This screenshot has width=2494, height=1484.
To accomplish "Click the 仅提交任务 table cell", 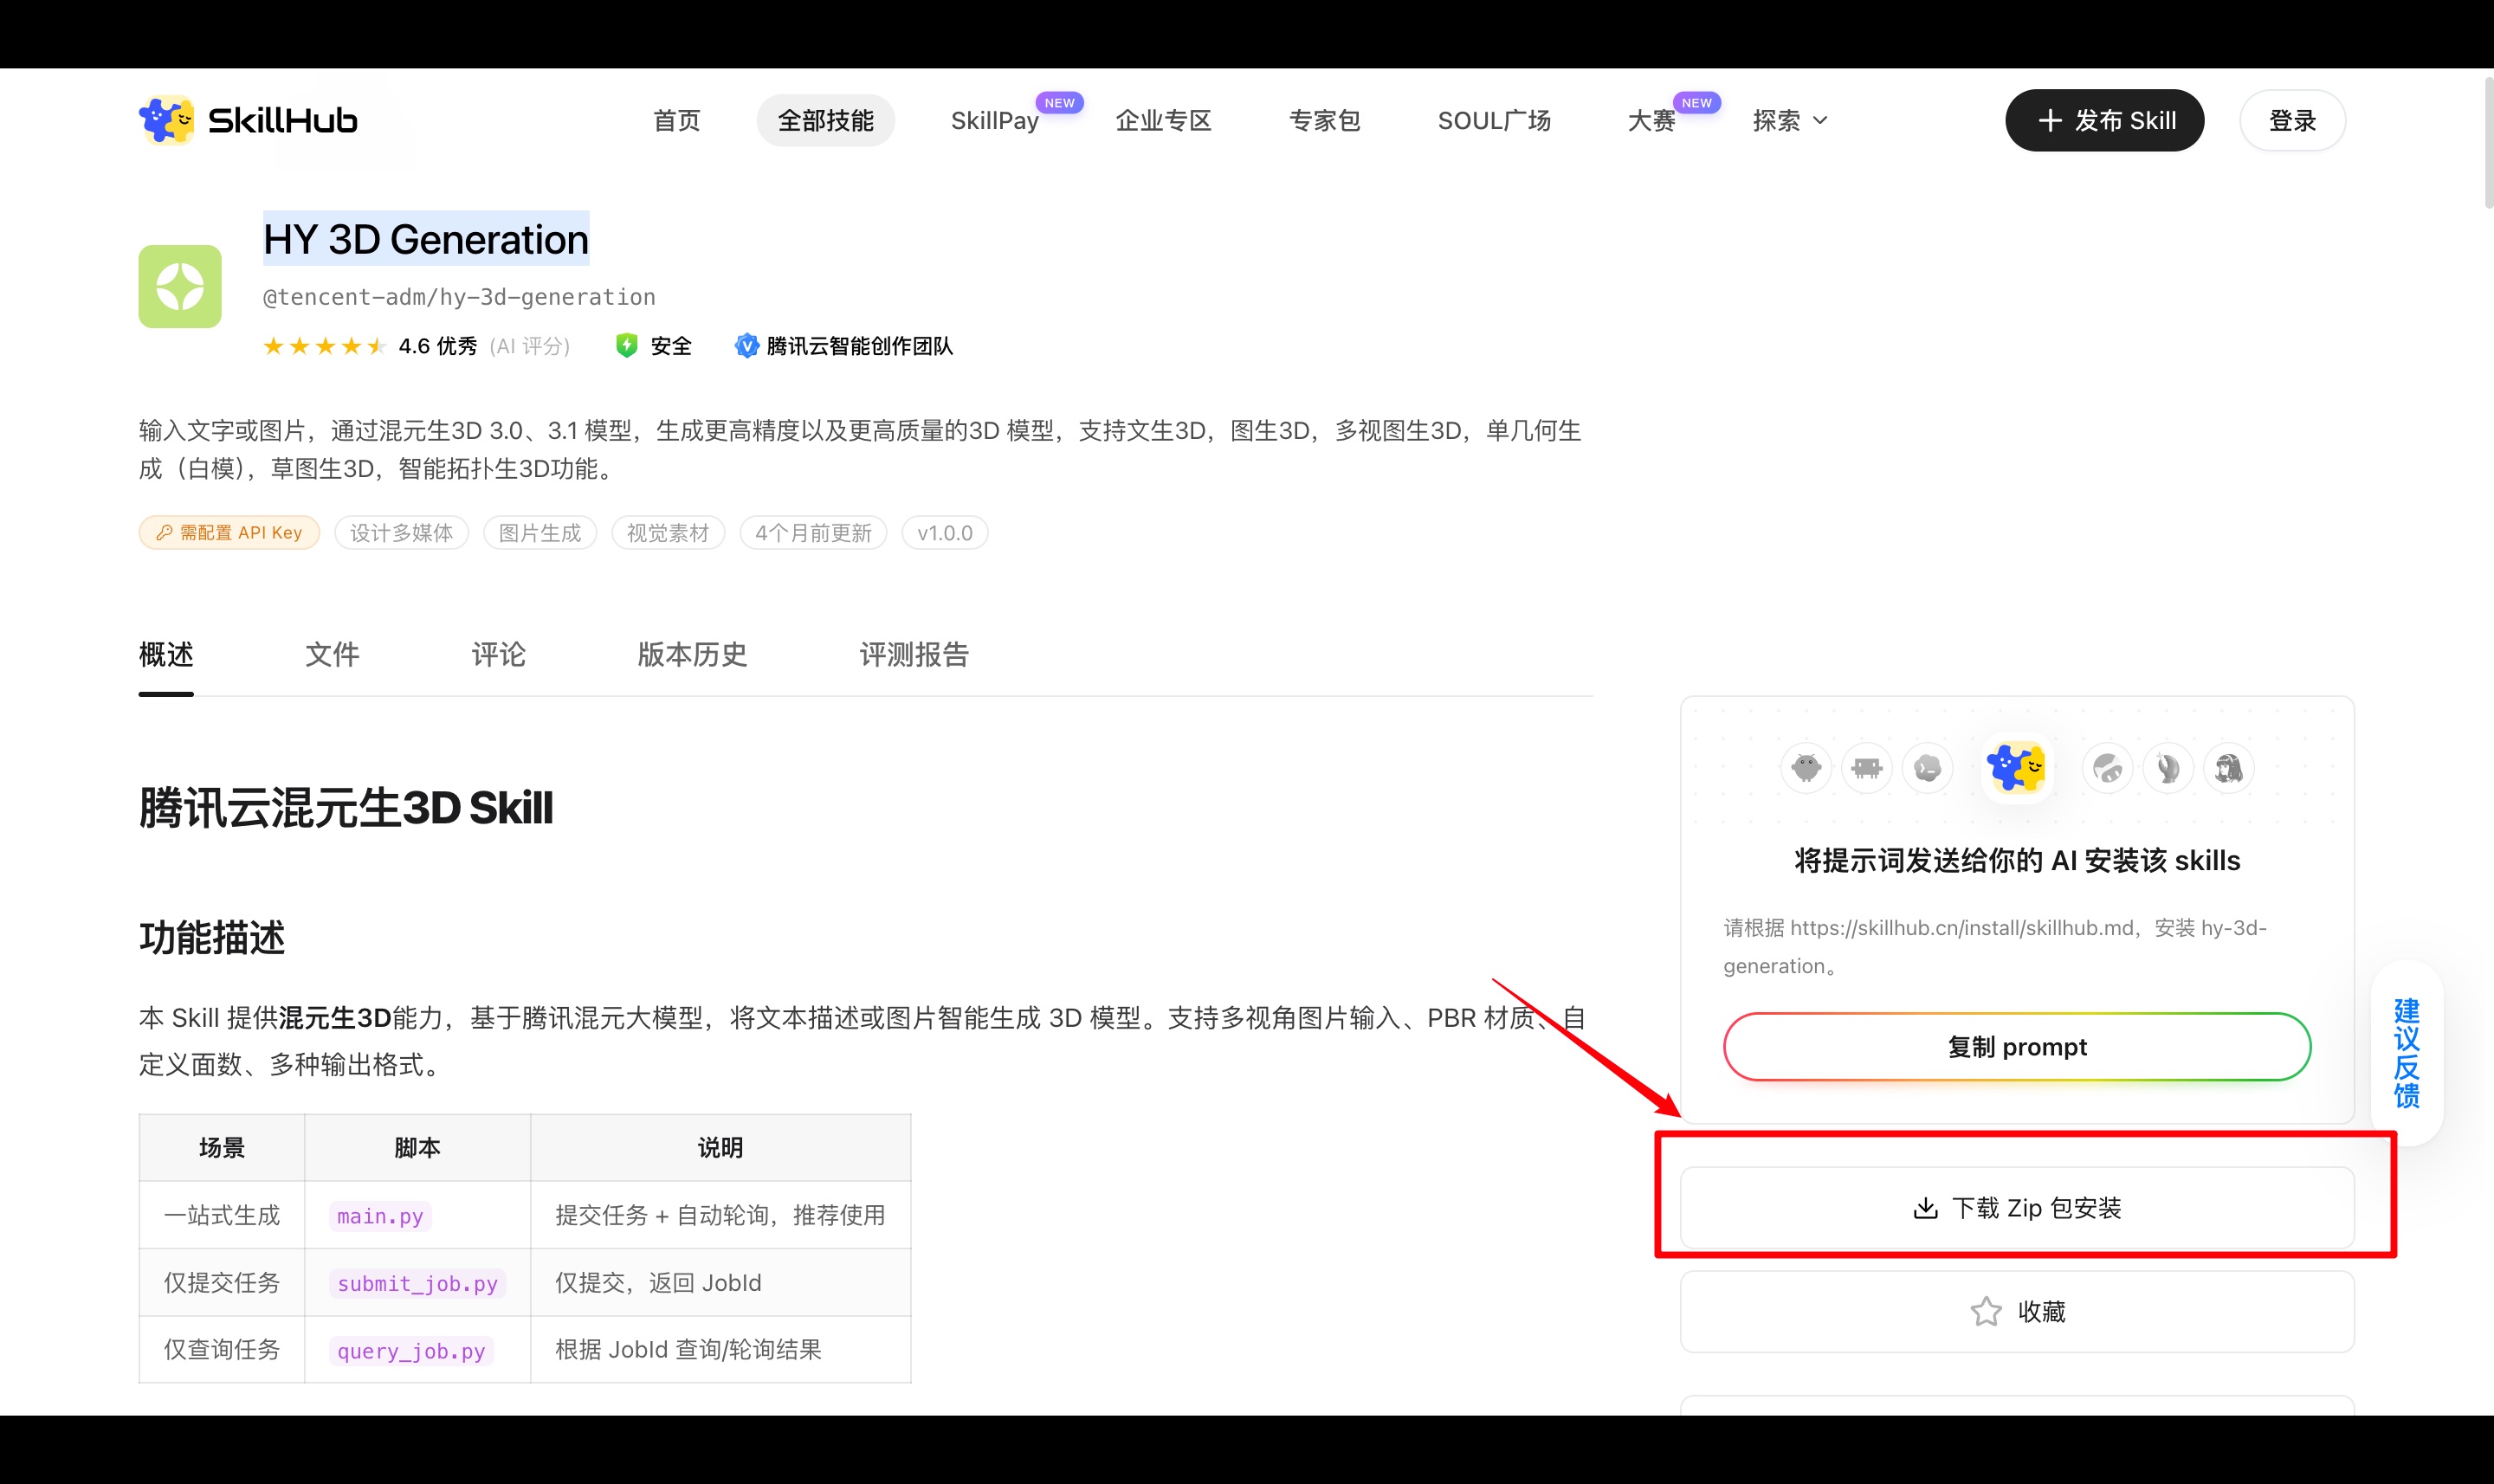I will pos(222,1283).
